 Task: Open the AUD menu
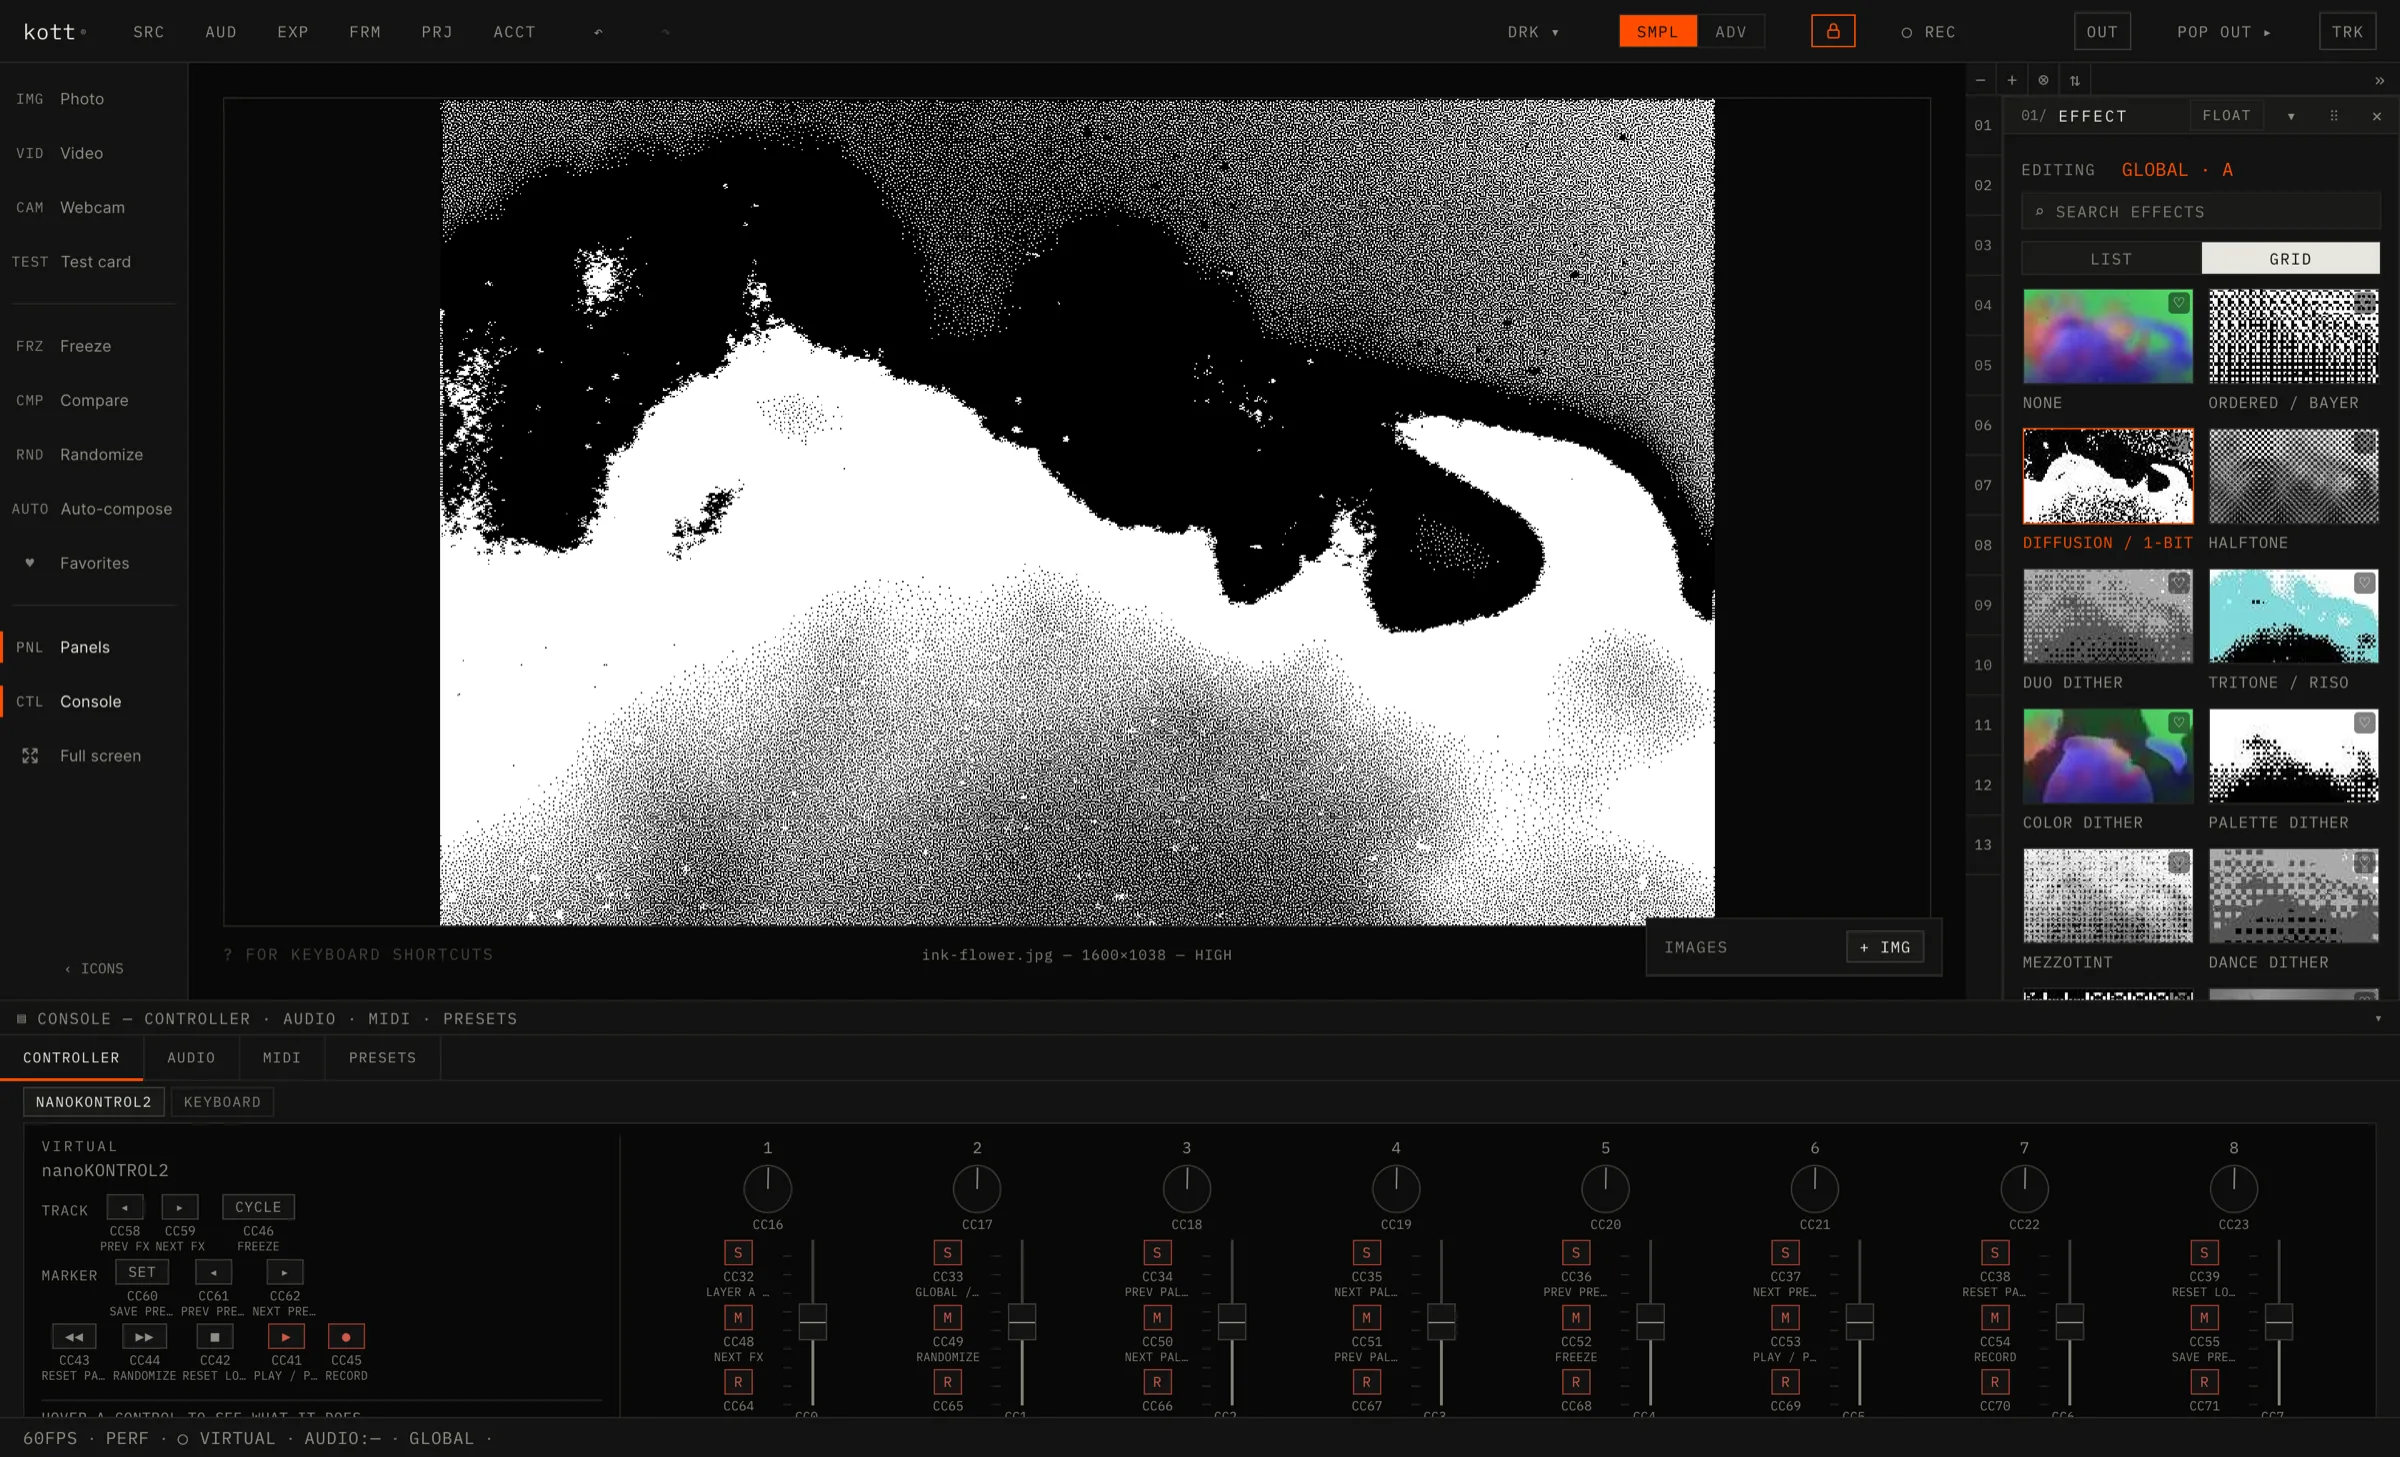coord(221,32)
